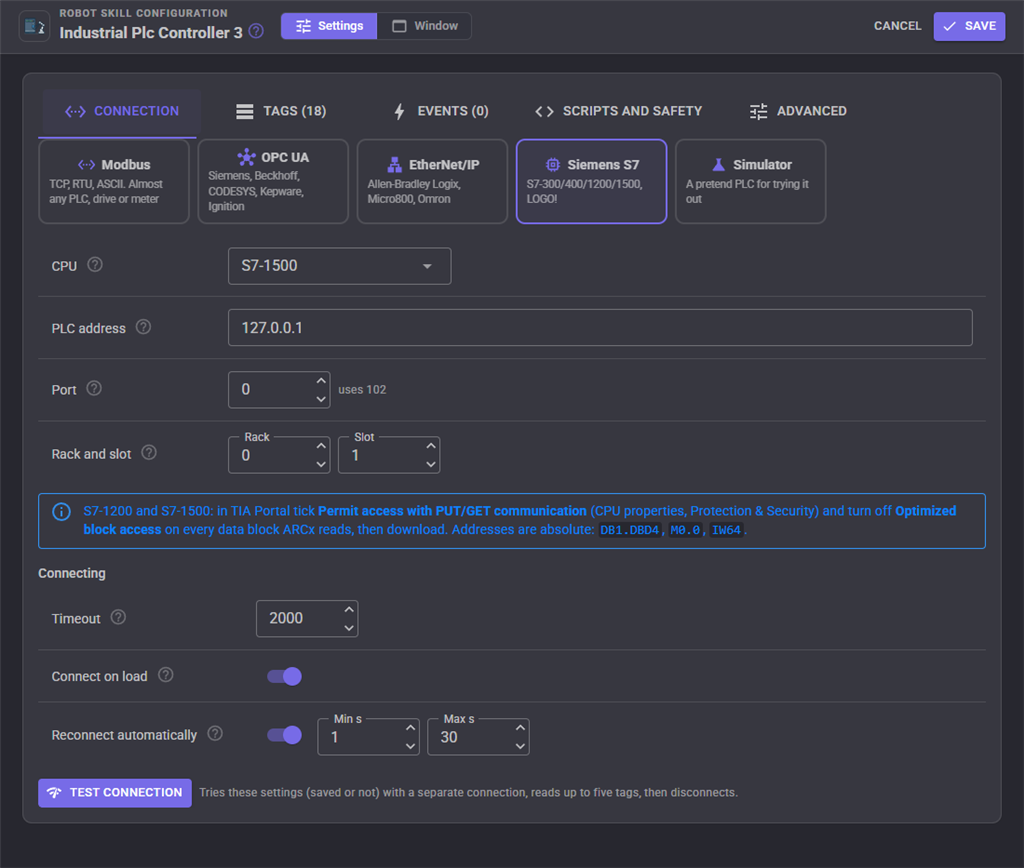Click the Connect on load help icon
The height and width of the screenshot is (868, 1024).
(x=166, y=675)
